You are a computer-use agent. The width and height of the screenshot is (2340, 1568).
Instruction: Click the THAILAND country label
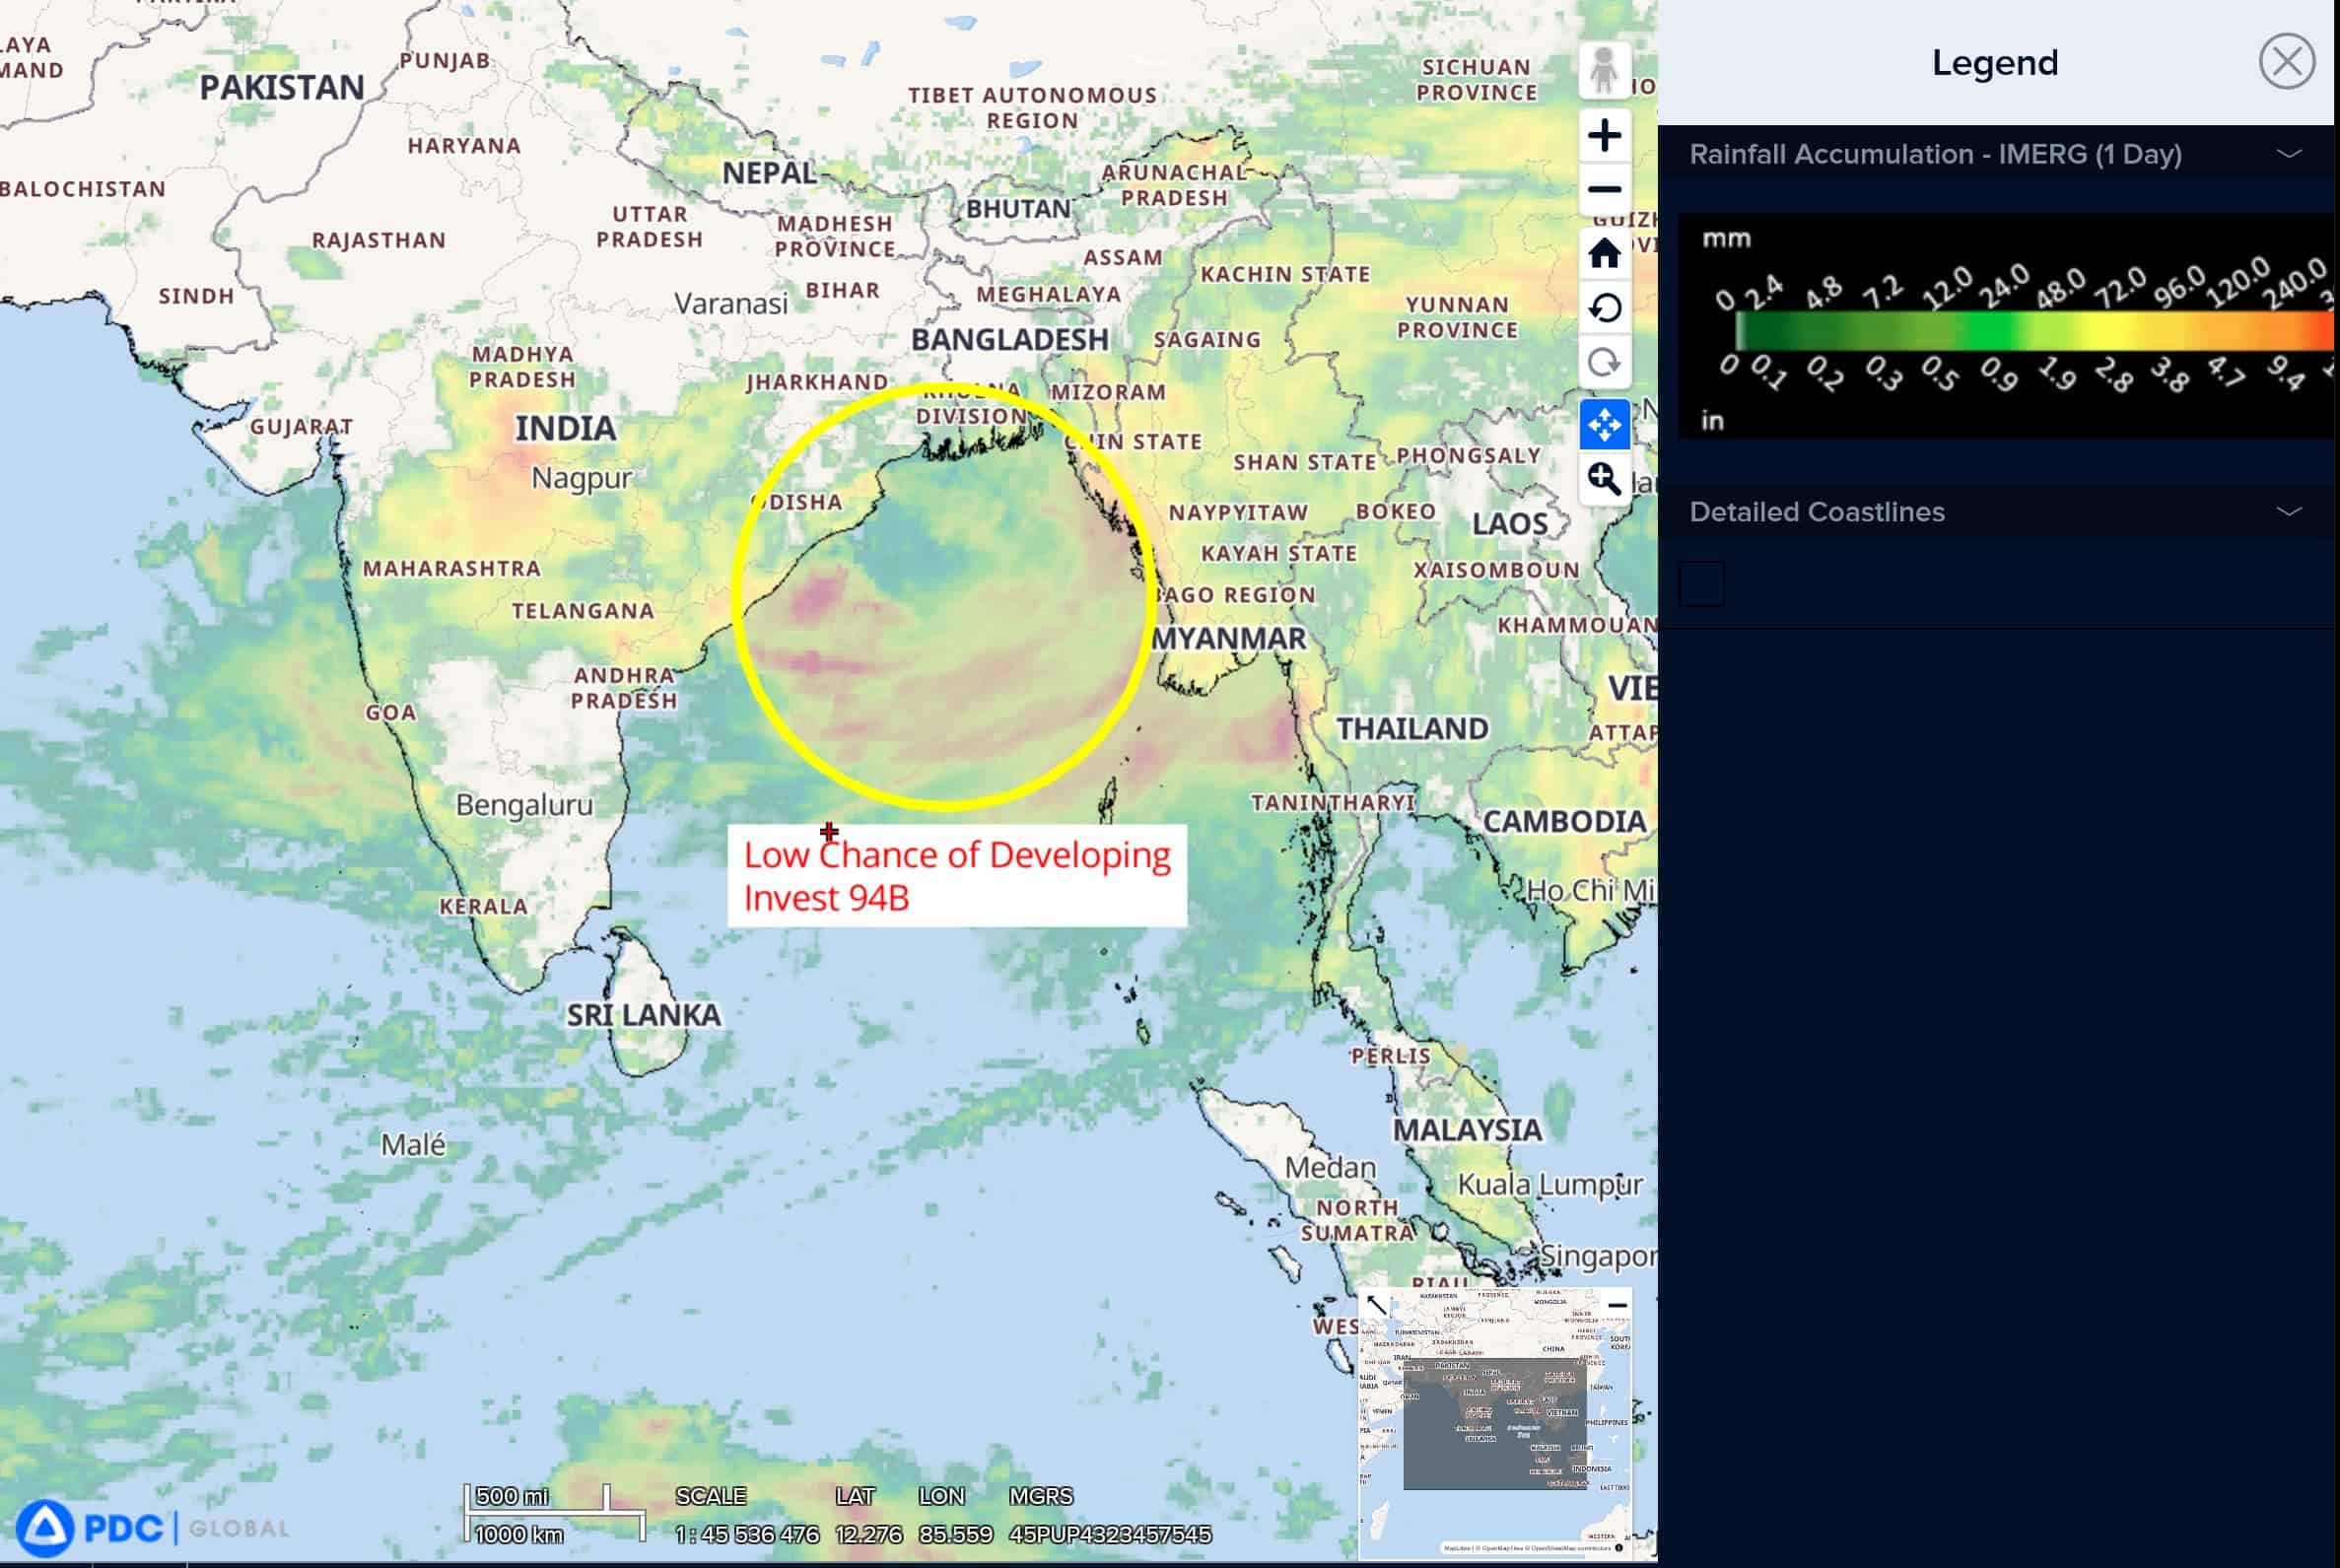1412,729
